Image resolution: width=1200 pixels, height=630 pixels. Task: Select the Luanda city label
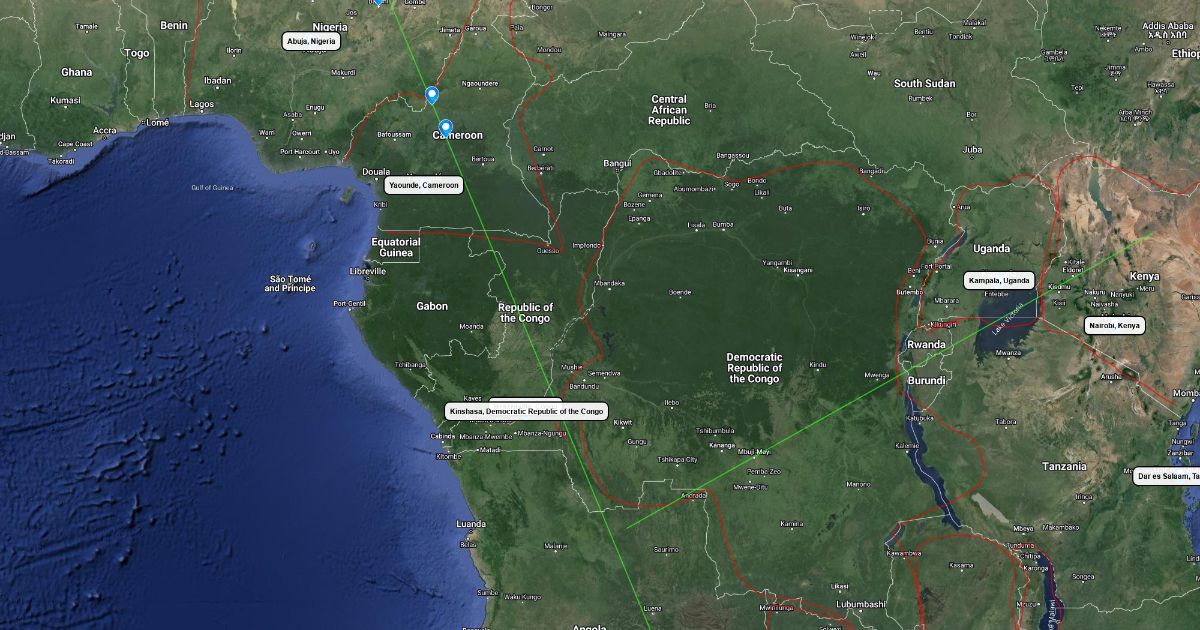pos(471,524)
